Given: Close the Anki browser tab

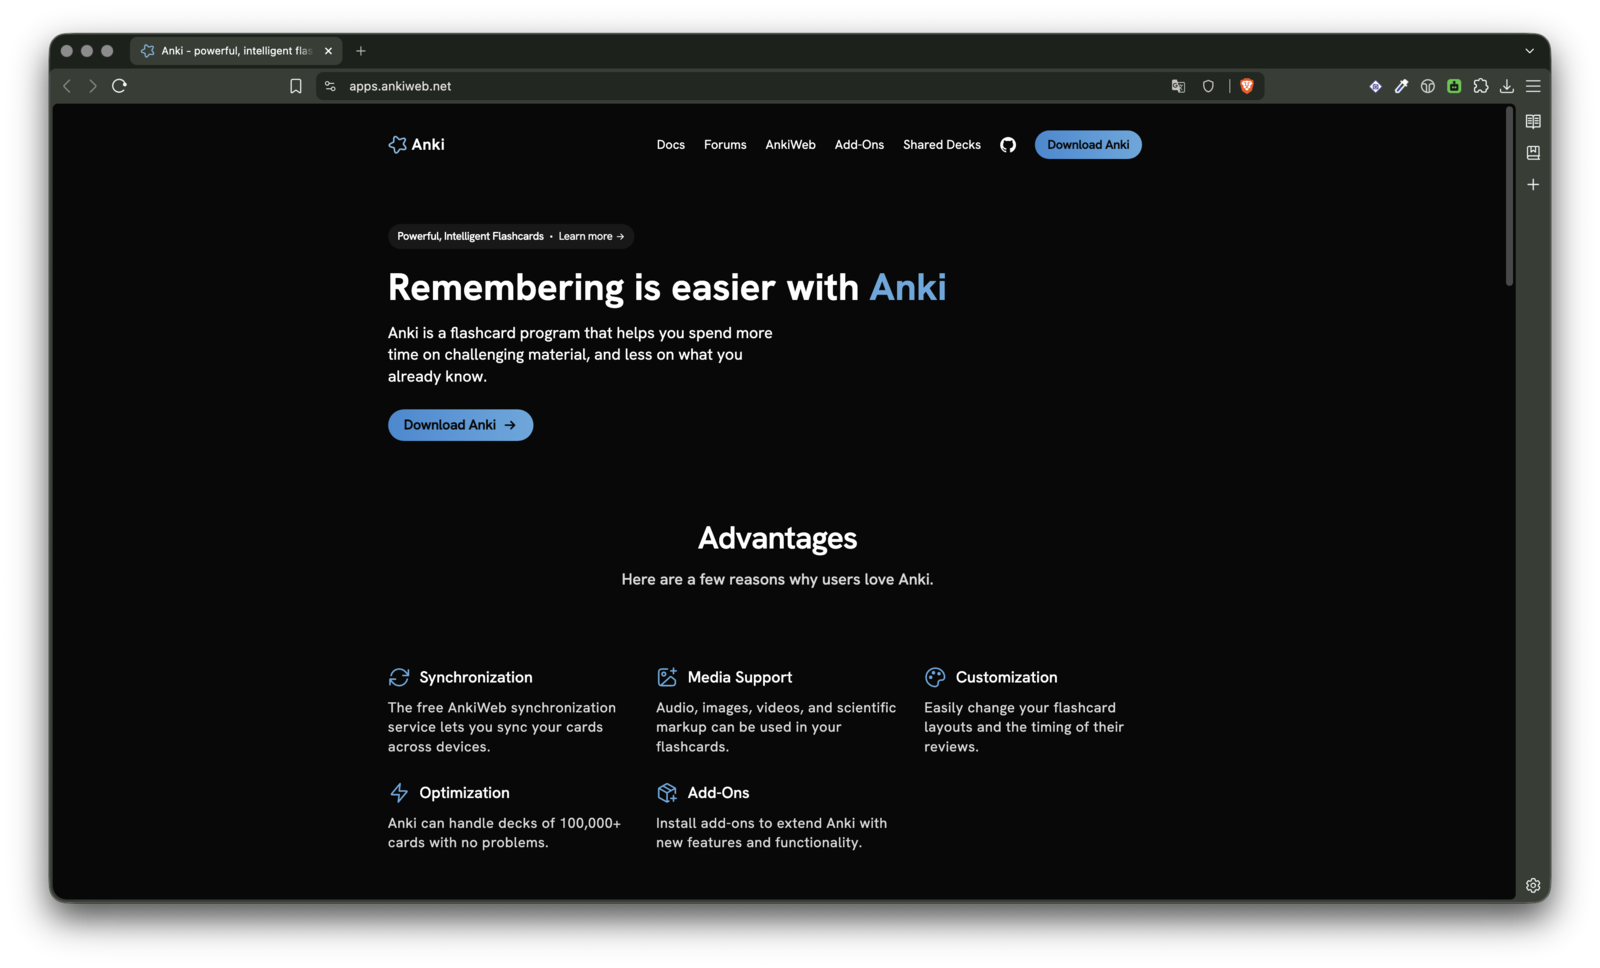Looking at the screenshot, I should point(328,51).
